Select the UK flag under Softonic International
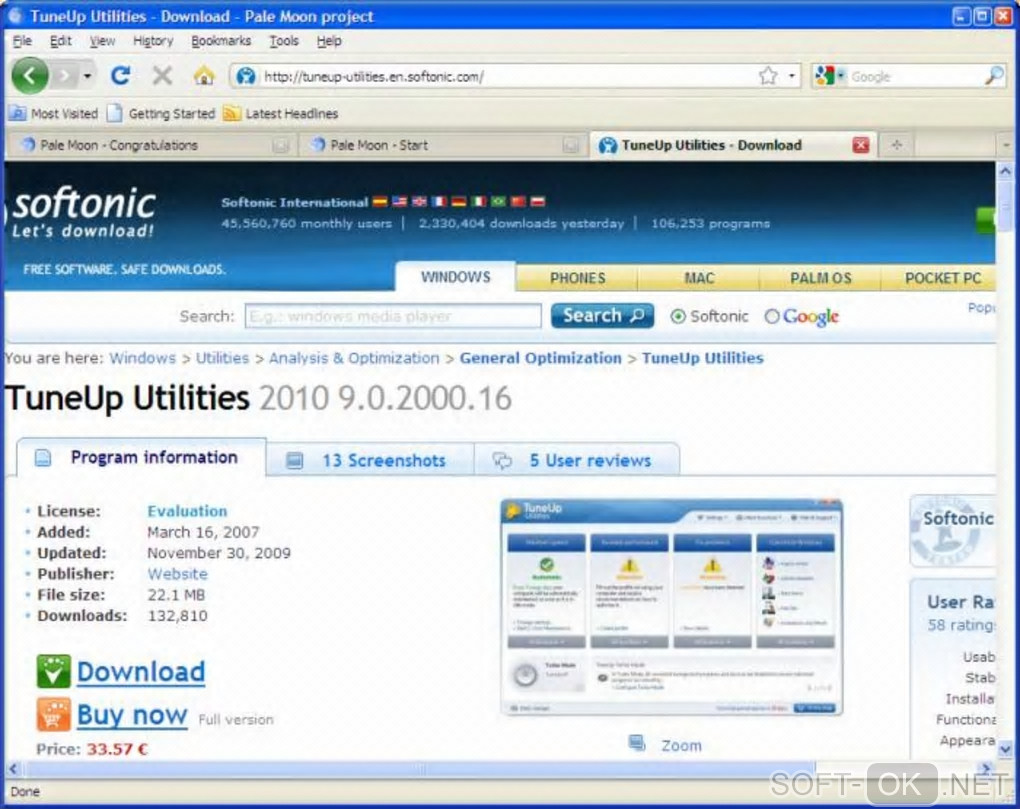The image size is (1020, 809). (x=420, y=202)
